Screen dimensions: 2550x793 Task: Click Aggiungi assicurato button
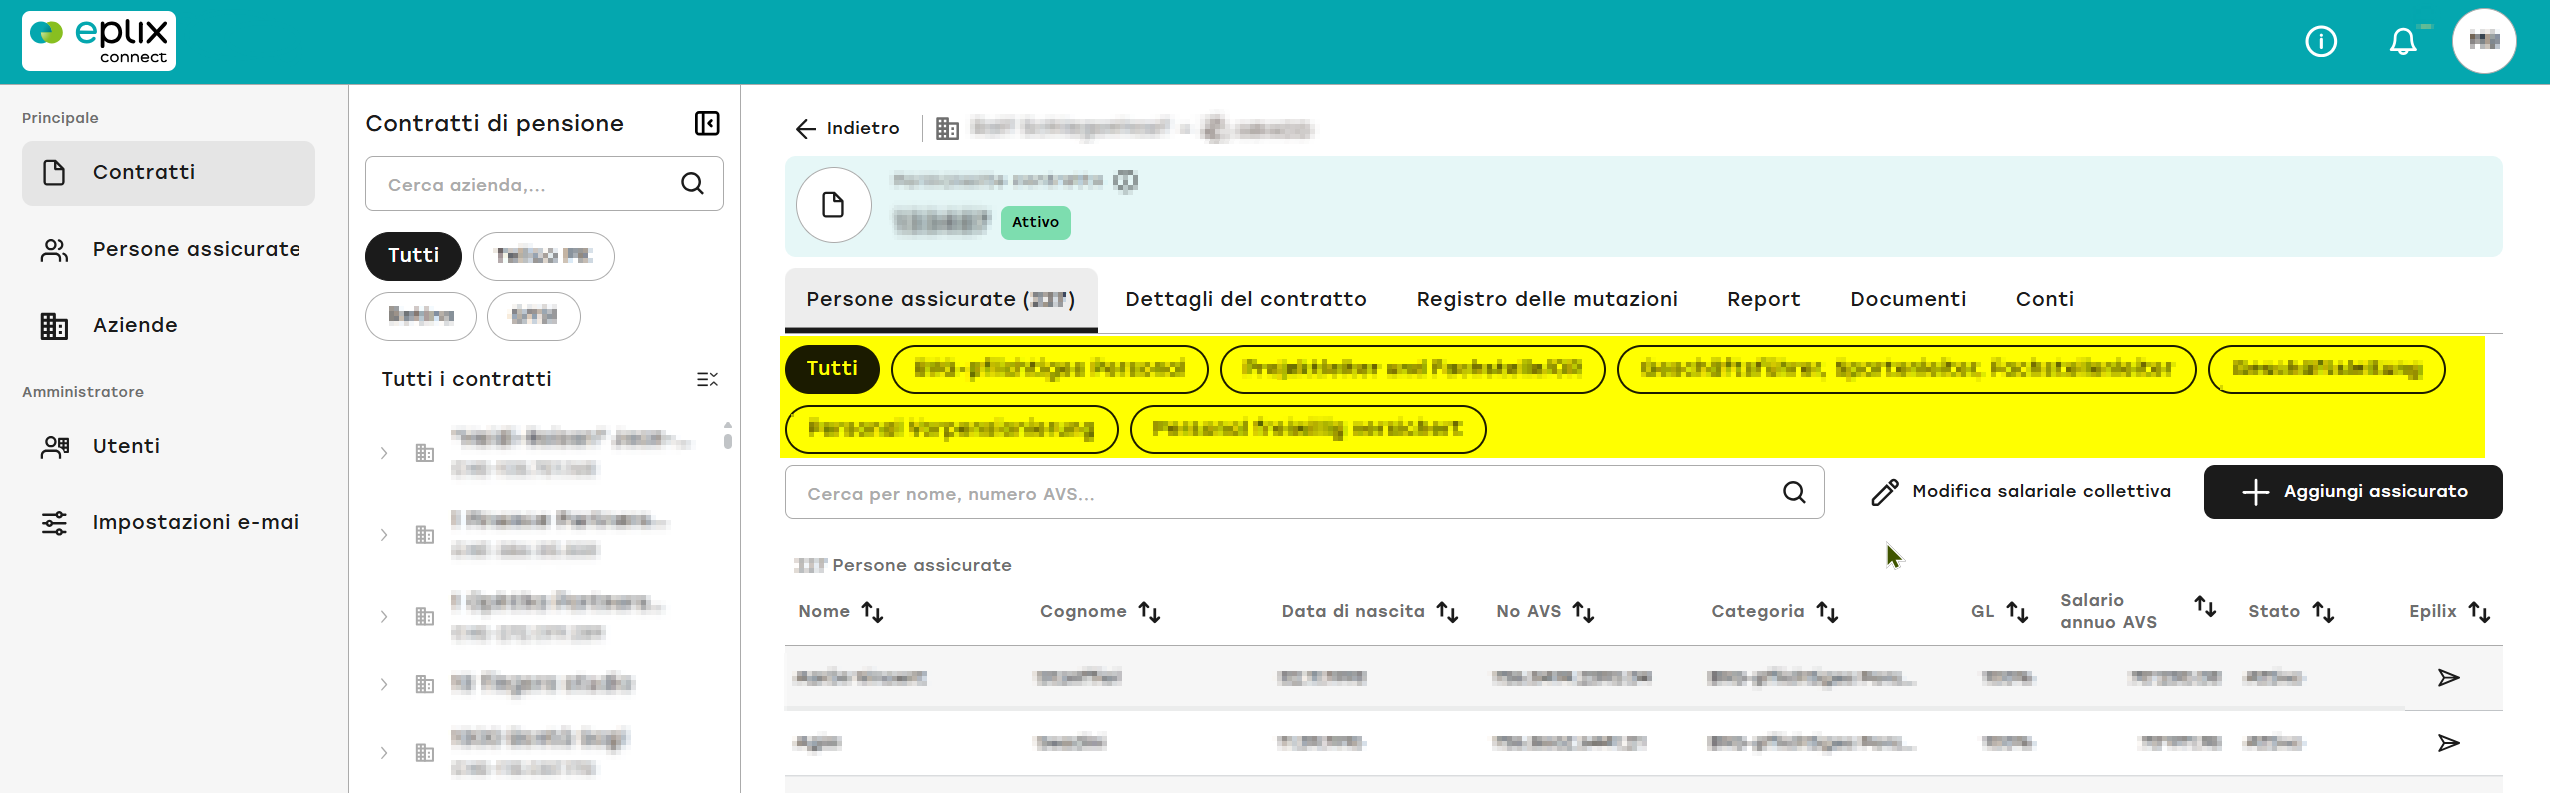(2353, 492)
